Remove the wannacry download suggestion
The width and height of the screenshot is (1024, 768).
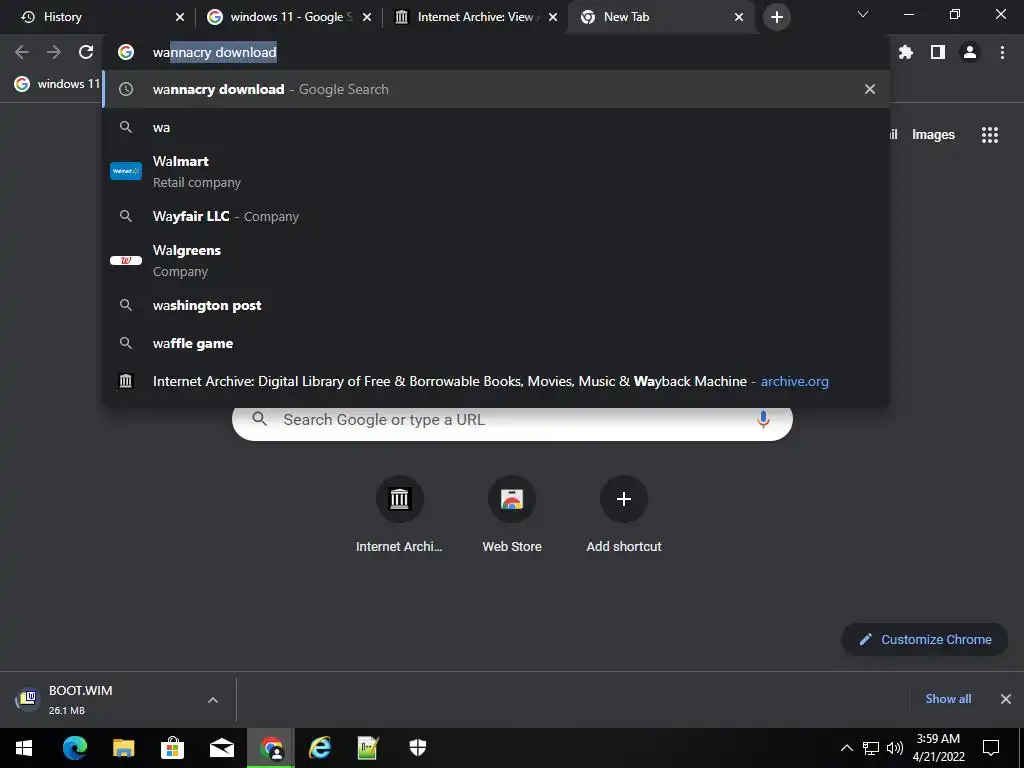[869, 89]
